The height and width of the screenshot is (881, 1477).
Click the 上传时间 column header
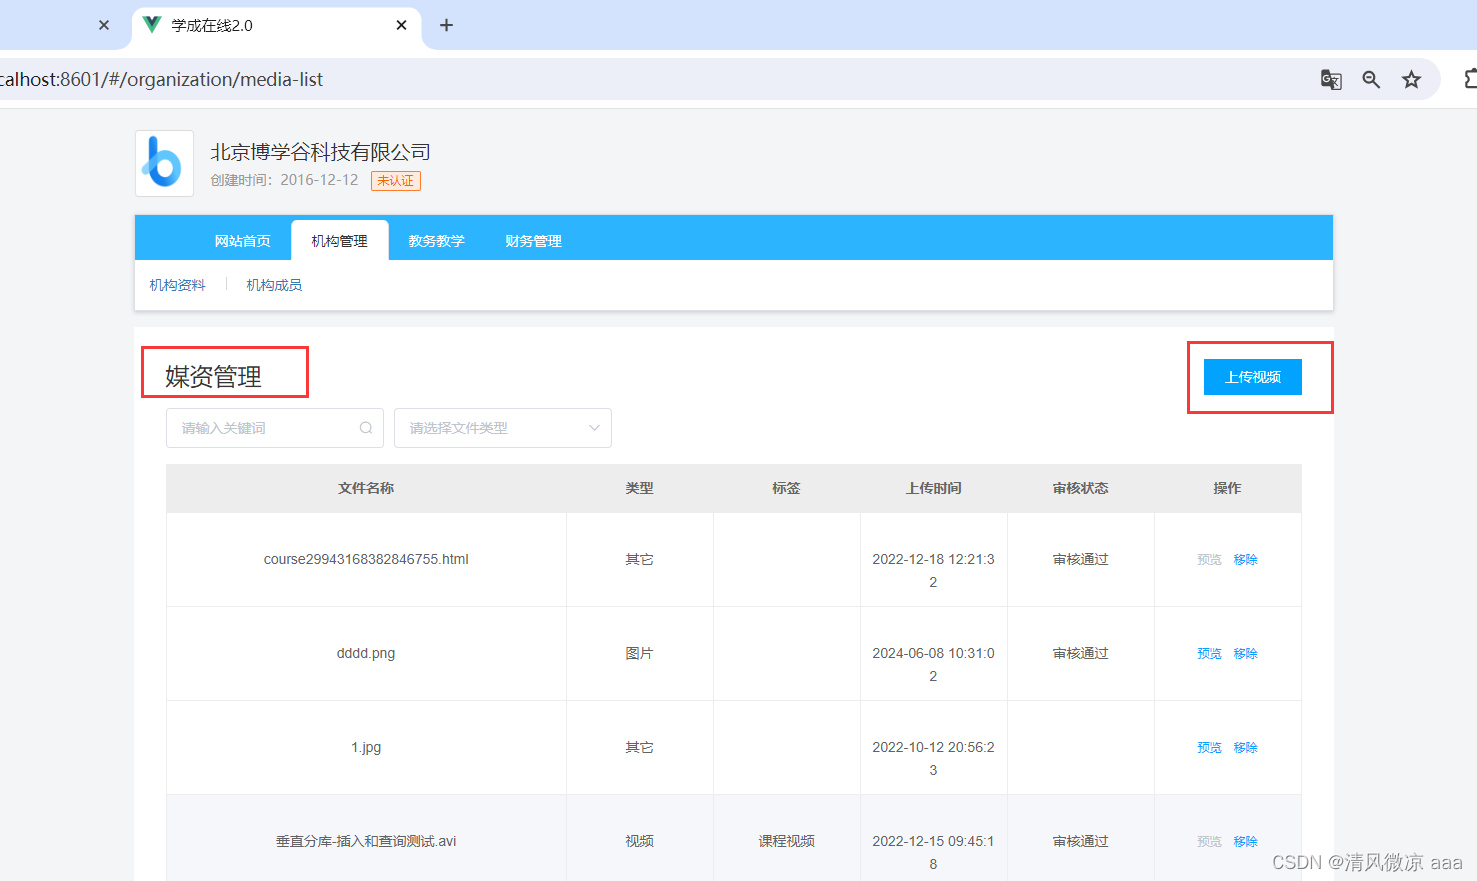coord(933,488)
